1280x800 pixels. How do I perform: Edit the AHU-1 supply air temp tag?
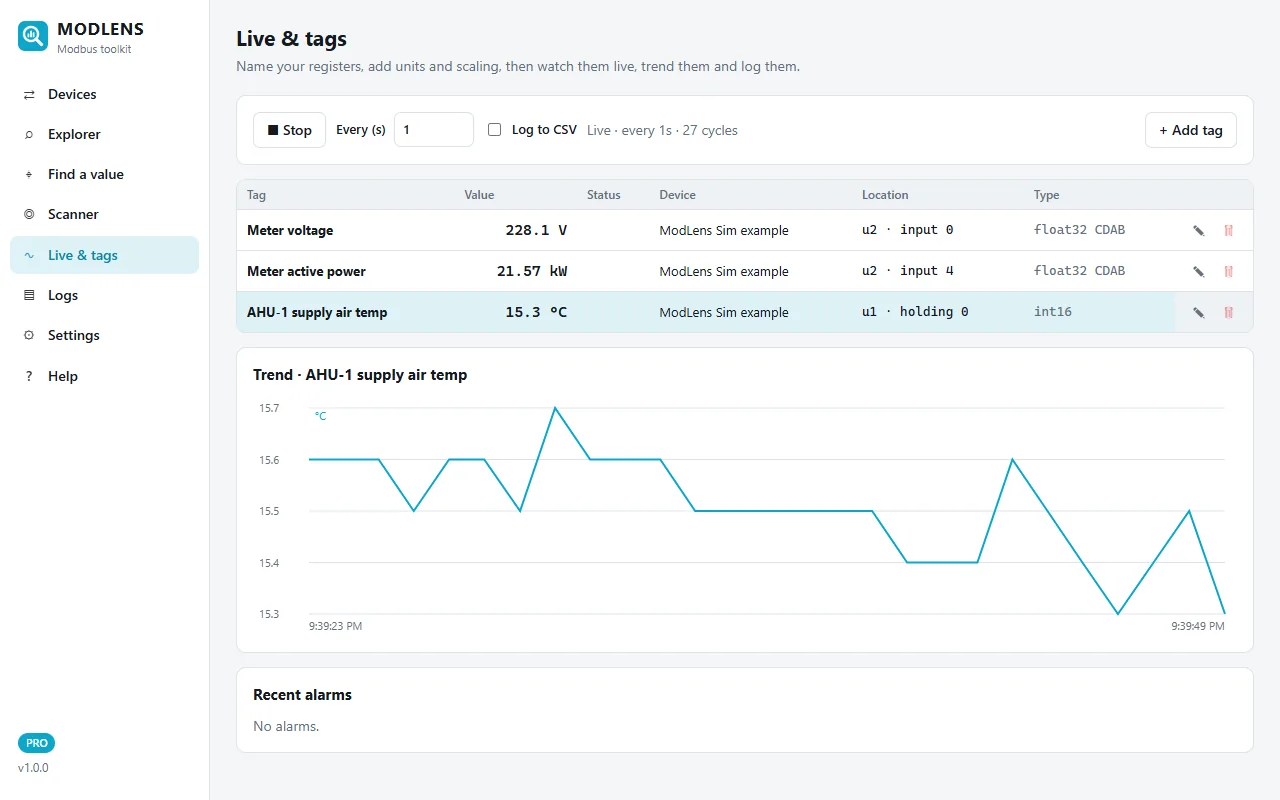click(x=1198, y=312)
